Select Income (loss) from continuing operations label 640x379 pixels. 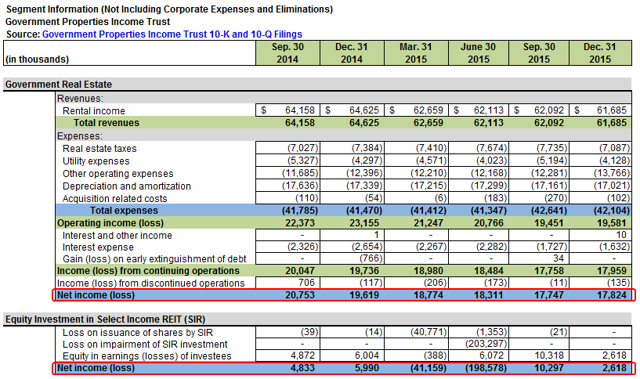pos(148,271)
